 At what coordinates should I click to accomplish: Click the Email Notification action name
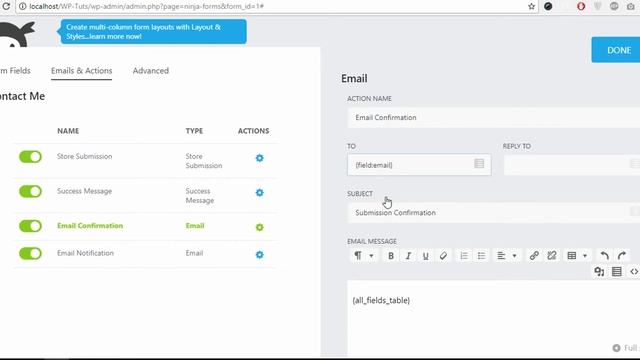85,253
